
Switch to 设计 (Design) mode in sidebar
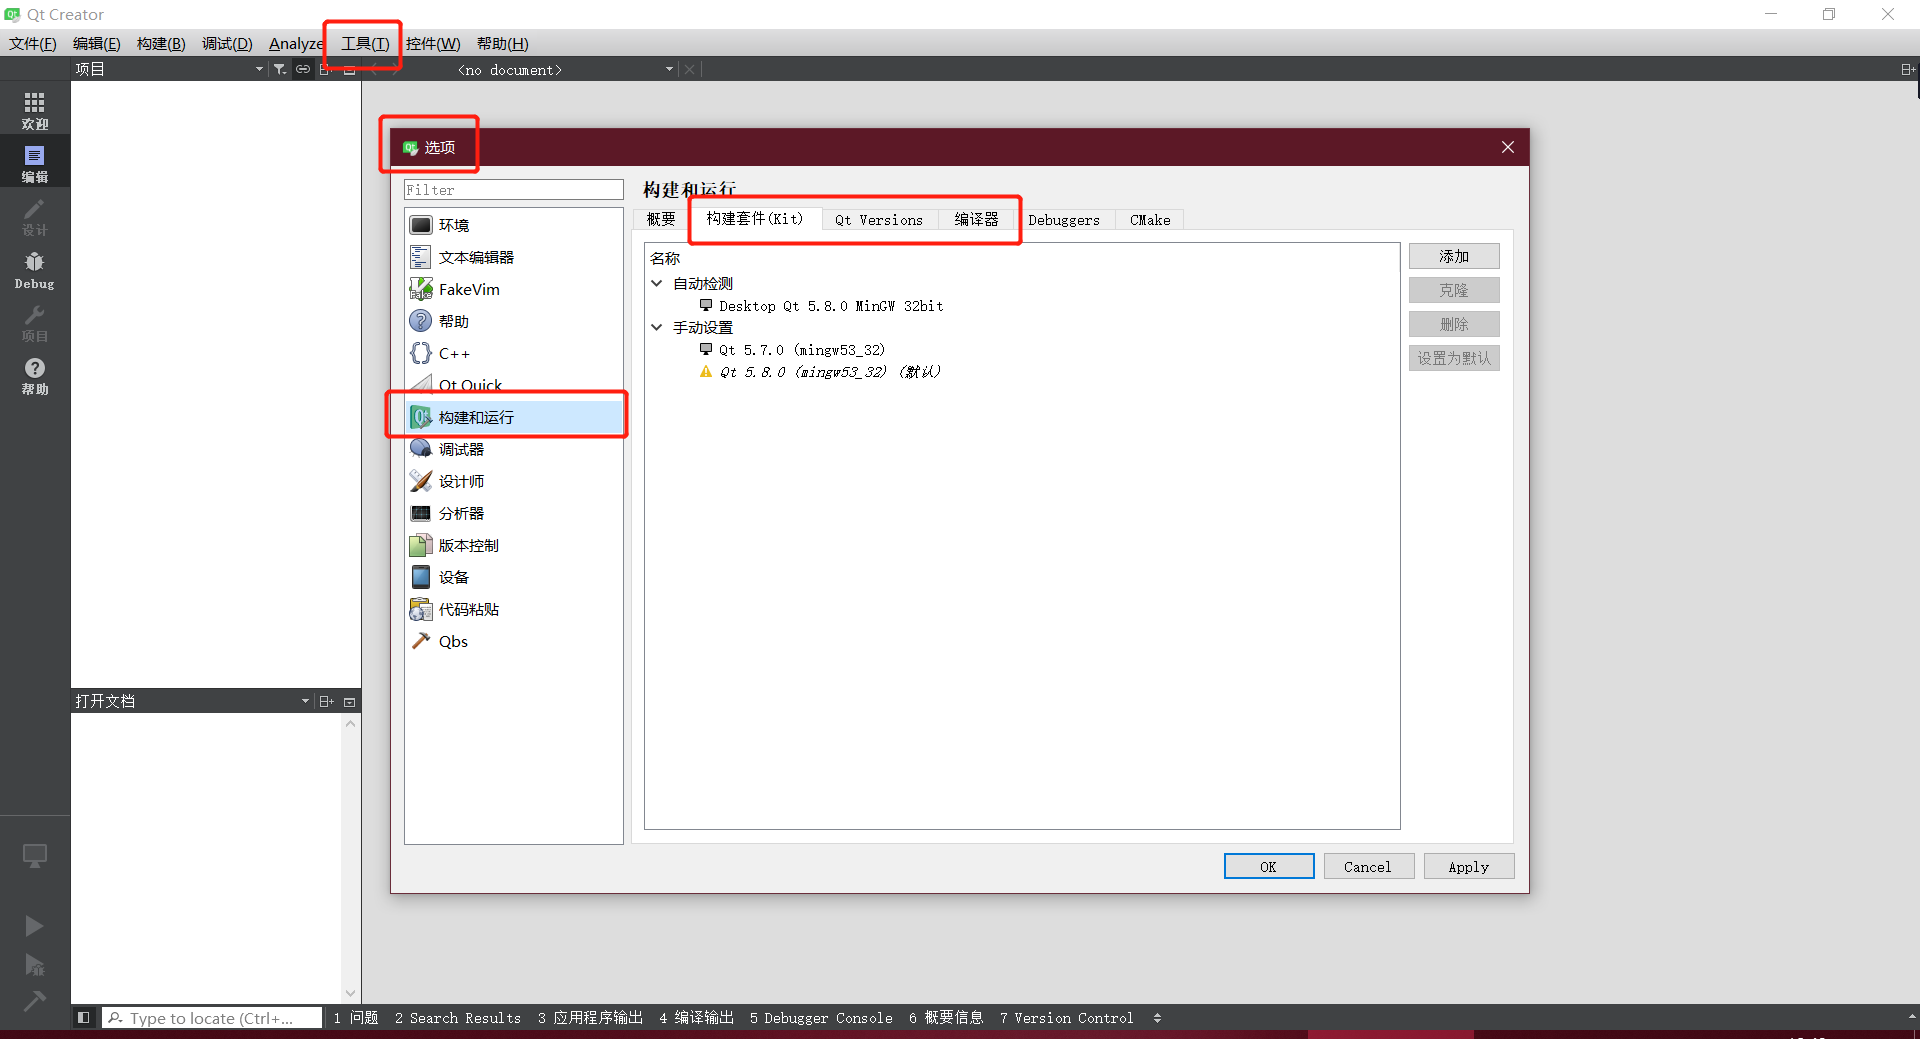[34, 218]
